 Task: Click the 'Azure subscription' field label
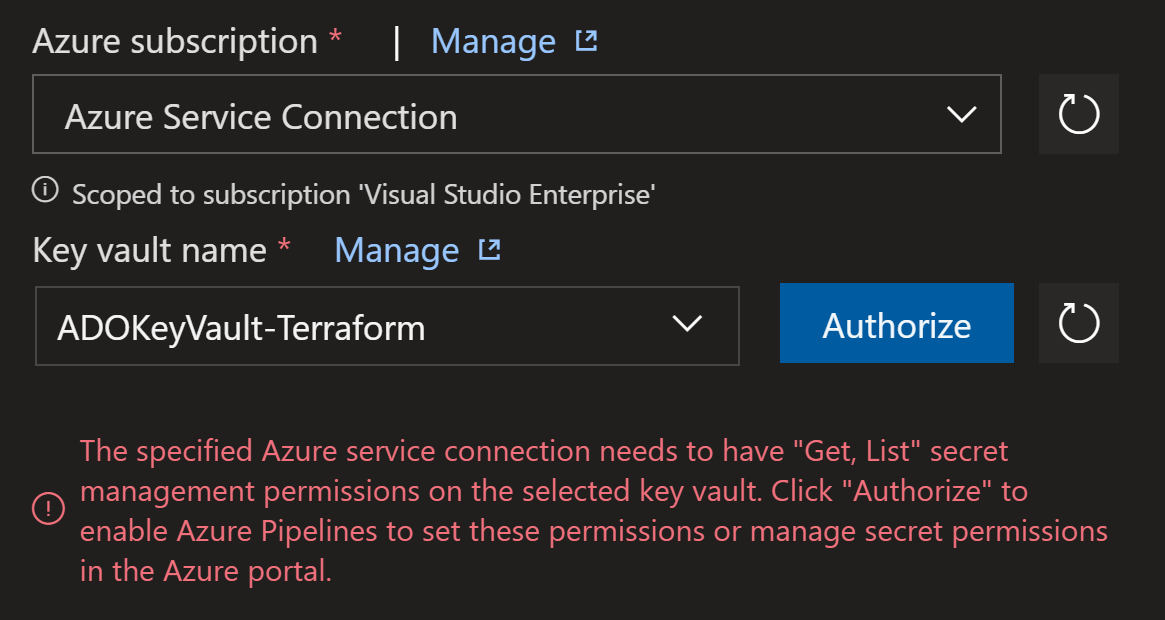point(175,42)
